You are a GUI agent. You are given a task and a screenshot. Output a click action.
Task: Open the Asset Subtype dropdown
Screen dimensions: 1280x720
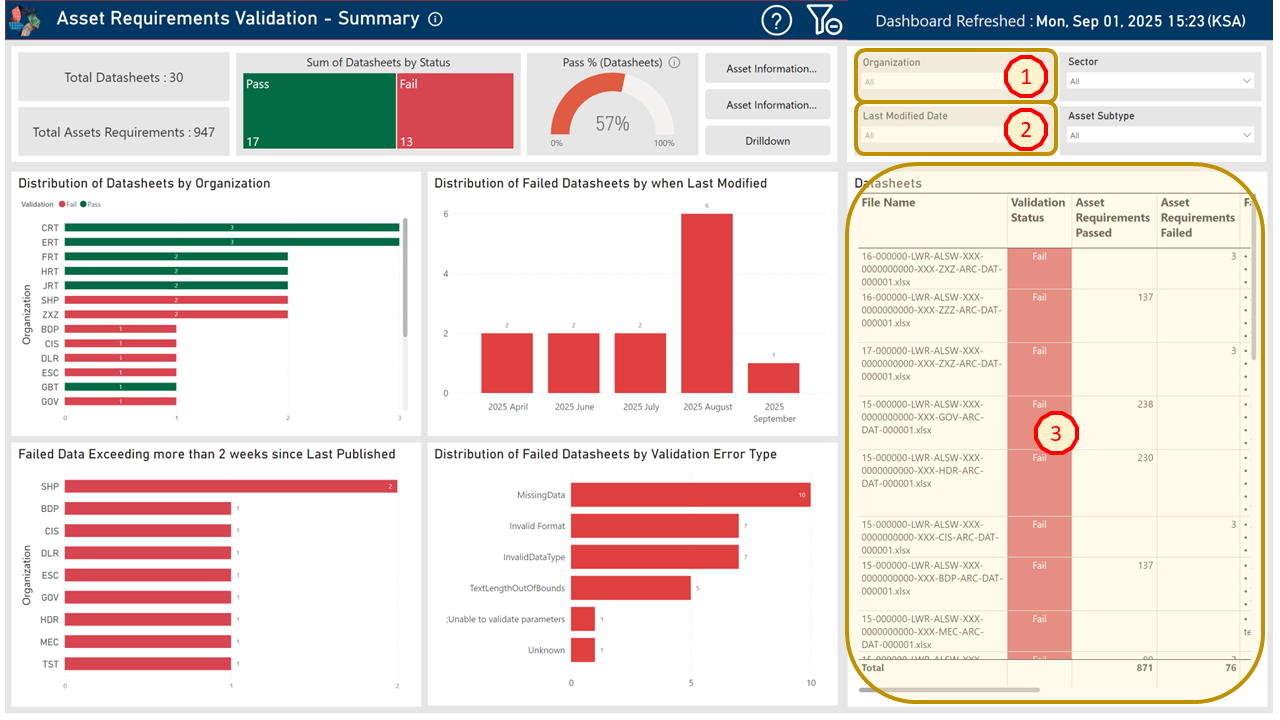[1160, 135]
